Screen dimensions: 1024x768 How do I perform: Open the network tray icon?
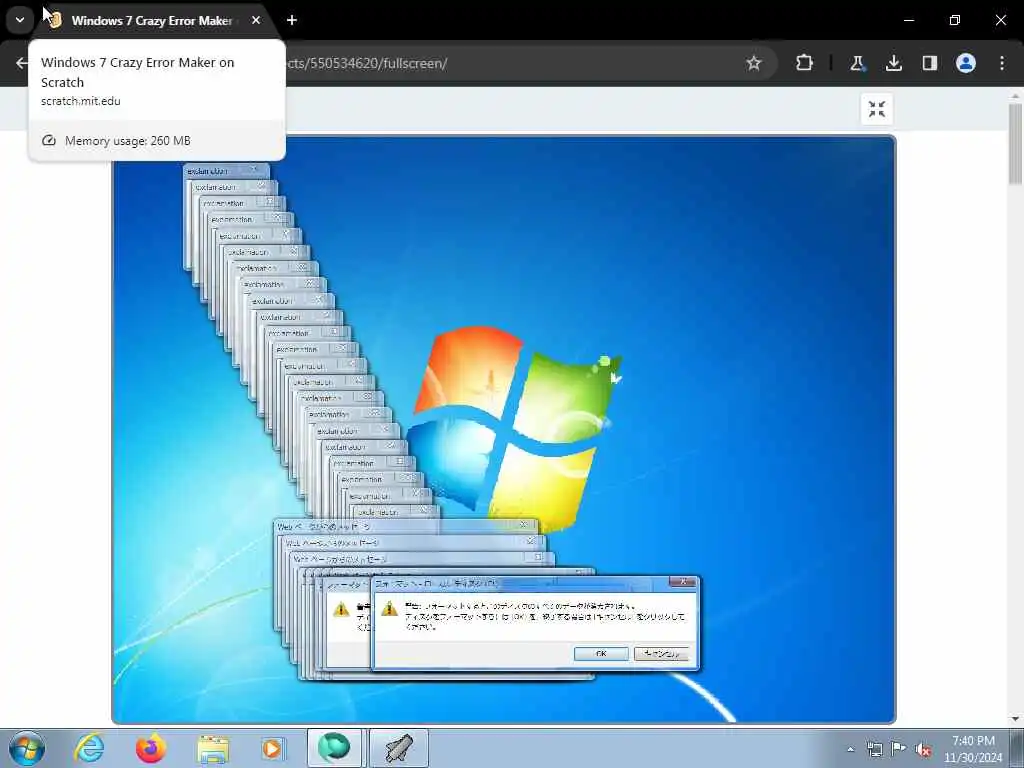[x=874, y=749]
